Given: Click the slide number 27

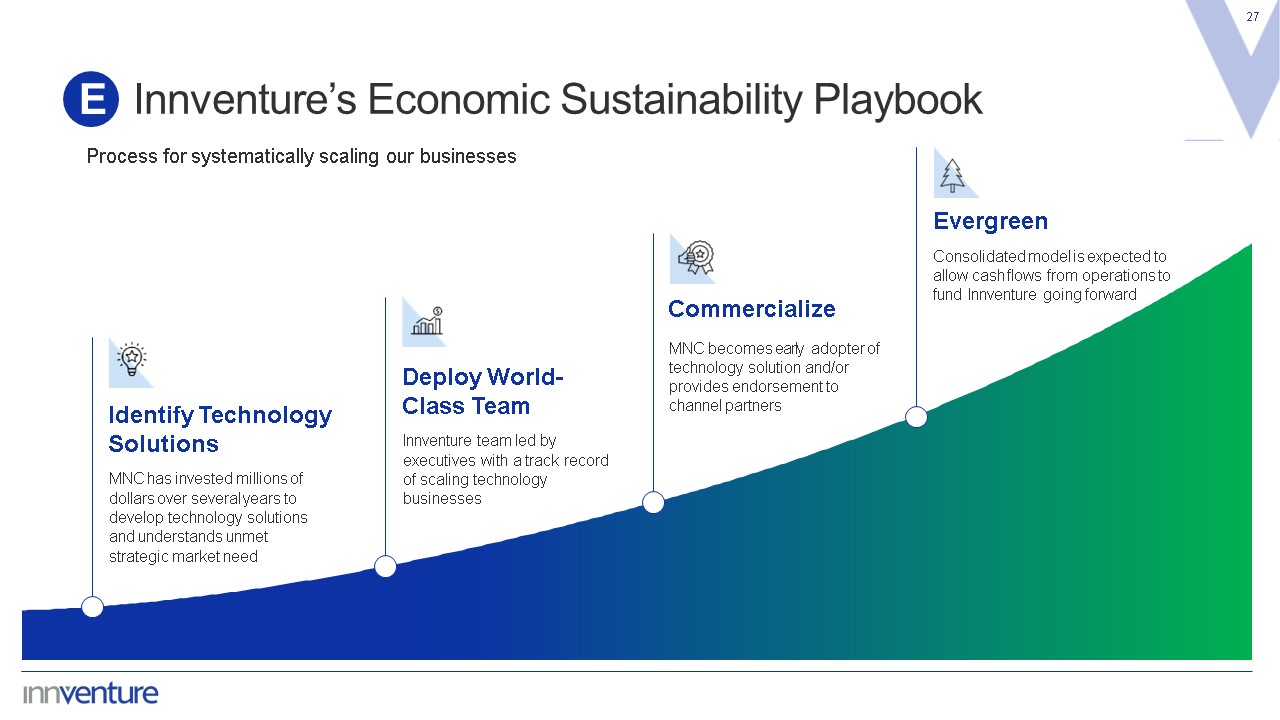Looking at the screenshot, I should (1252, 17).
